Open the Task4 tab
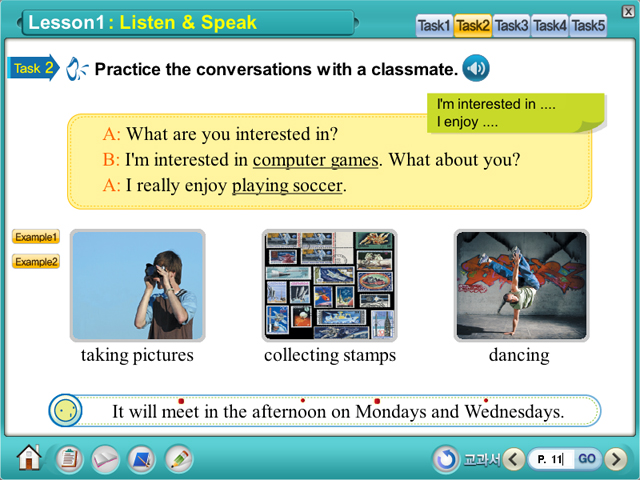The image size is (640, 480). (x=550, y=26)
